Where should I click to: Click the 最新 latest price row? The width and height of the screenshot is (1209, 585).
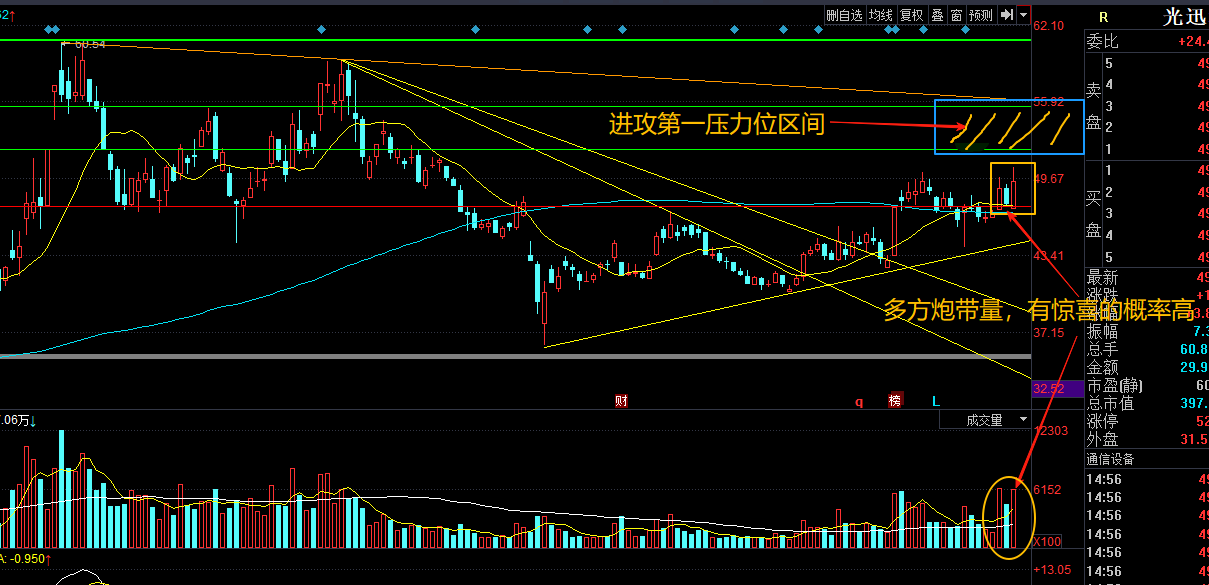coord(1147,277)
